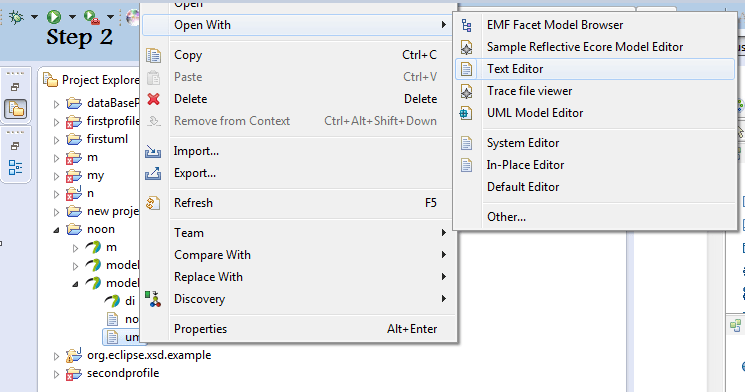Choose Default Editor in submenu

(x=595, y=187)
